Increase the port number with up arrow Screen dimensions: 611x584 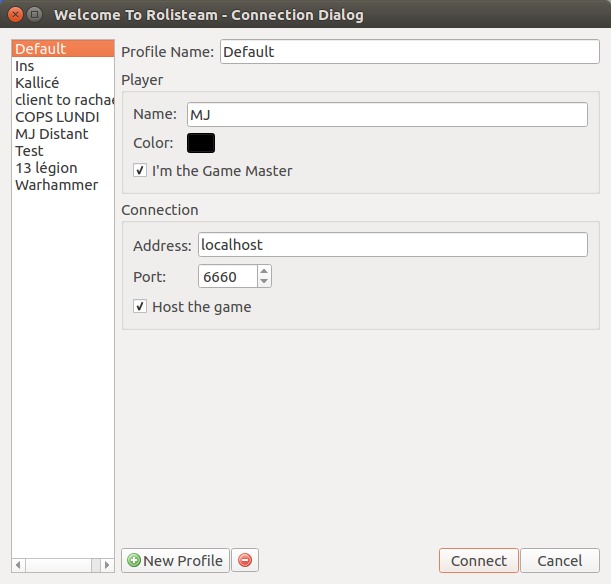[x=264, y=271]
